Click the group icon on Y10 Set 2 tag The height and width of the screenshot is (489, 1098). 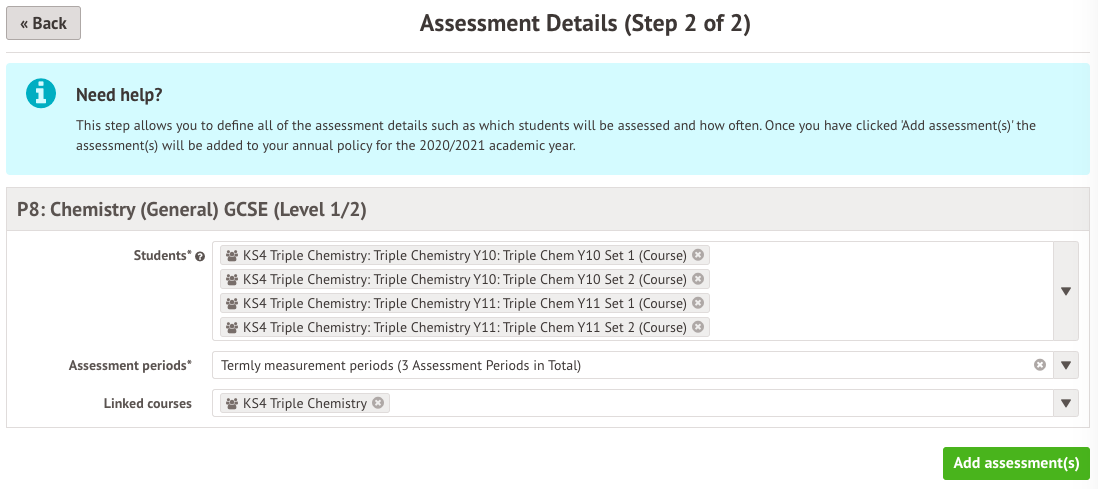pyautogui.click(x=232, y=279)
